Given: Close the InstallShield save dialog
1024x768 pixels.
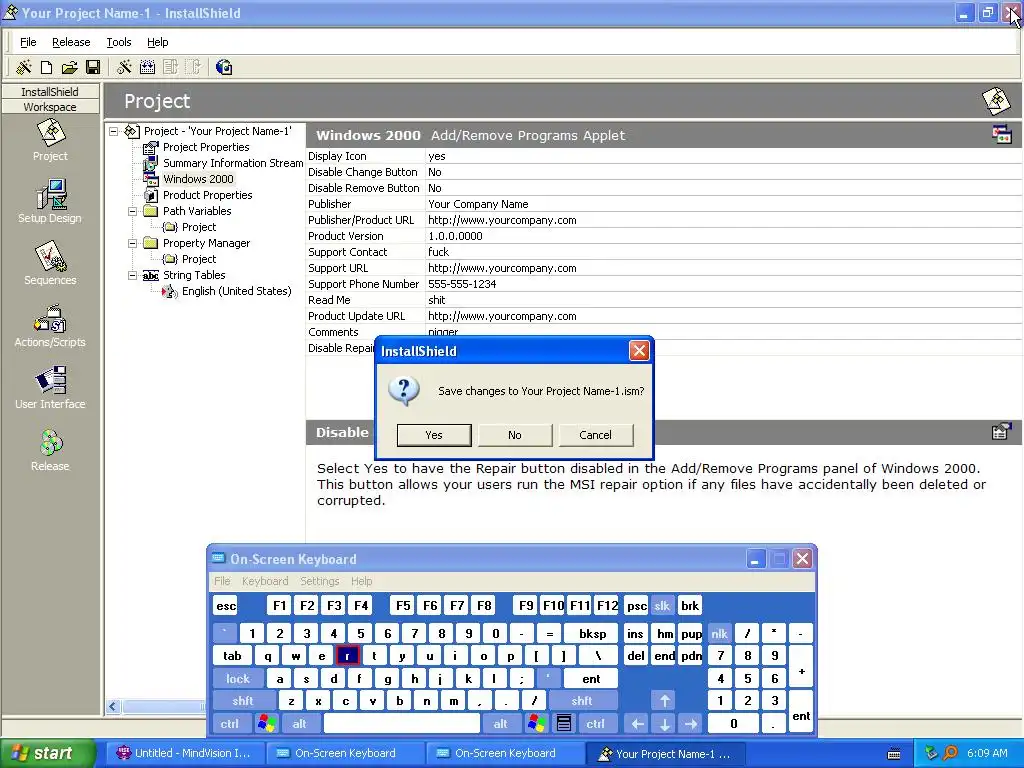Looking at the screenshot, I should click(x=639, y=351).
